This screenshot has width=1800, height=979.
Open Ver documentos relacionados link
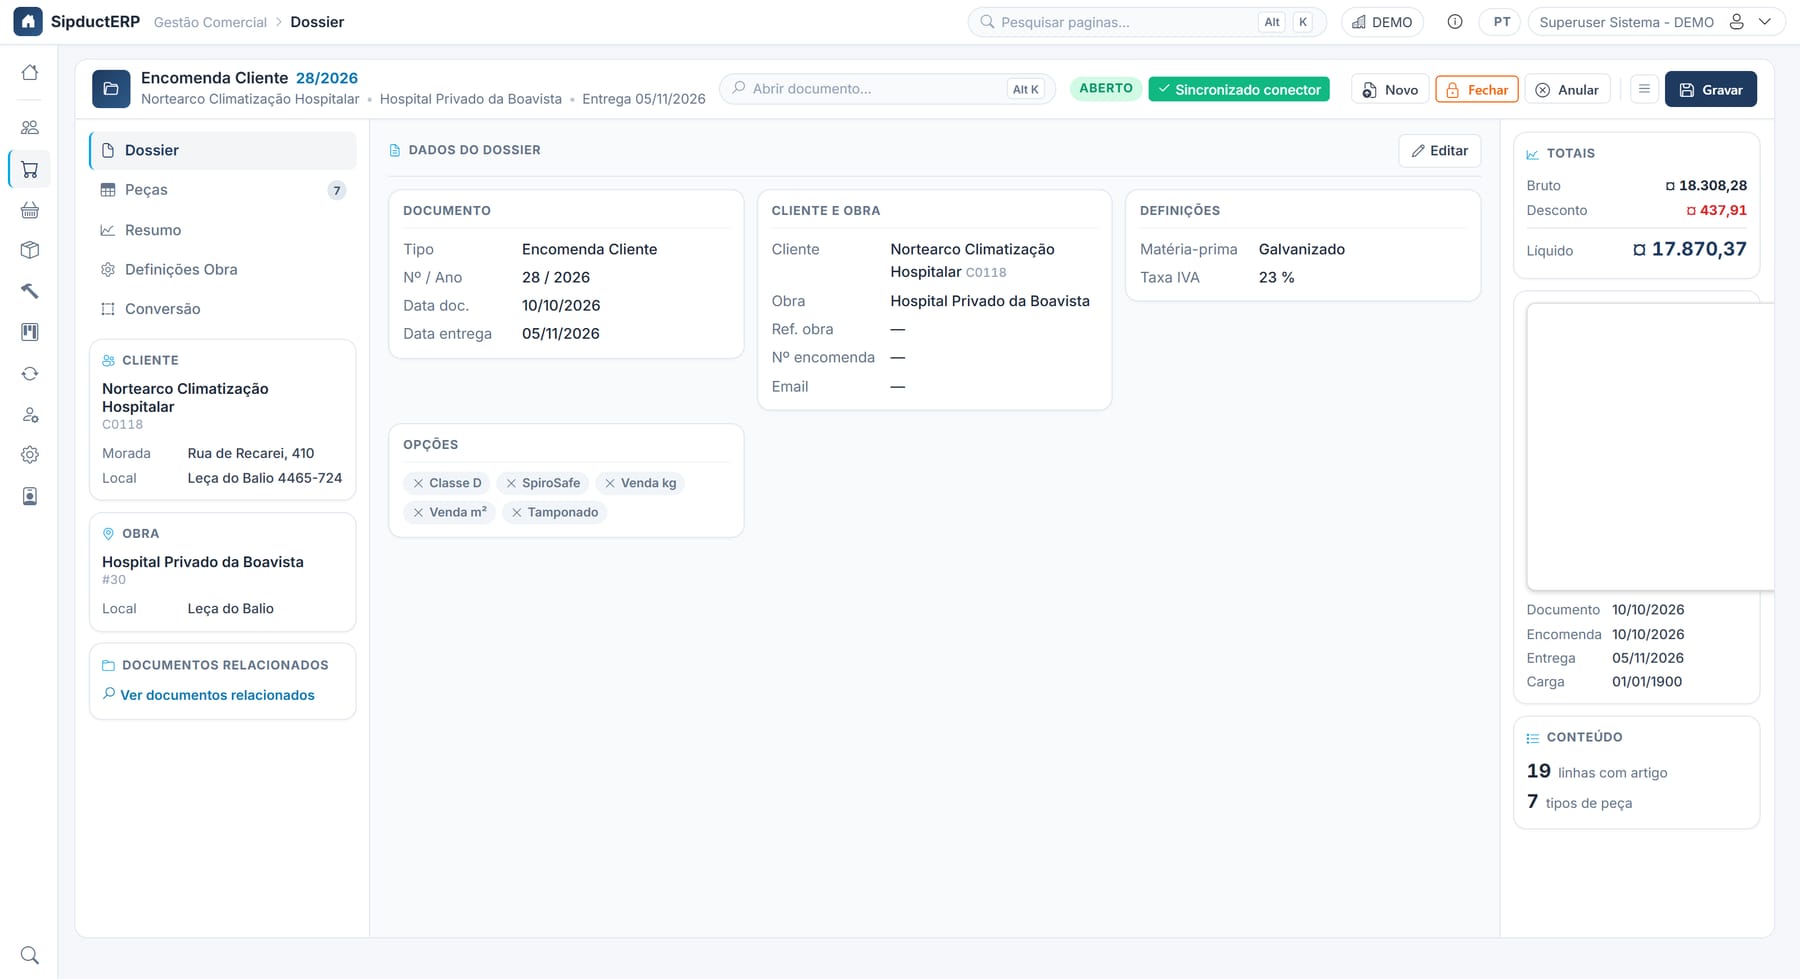pyautogui.click(x=217, y=695)
